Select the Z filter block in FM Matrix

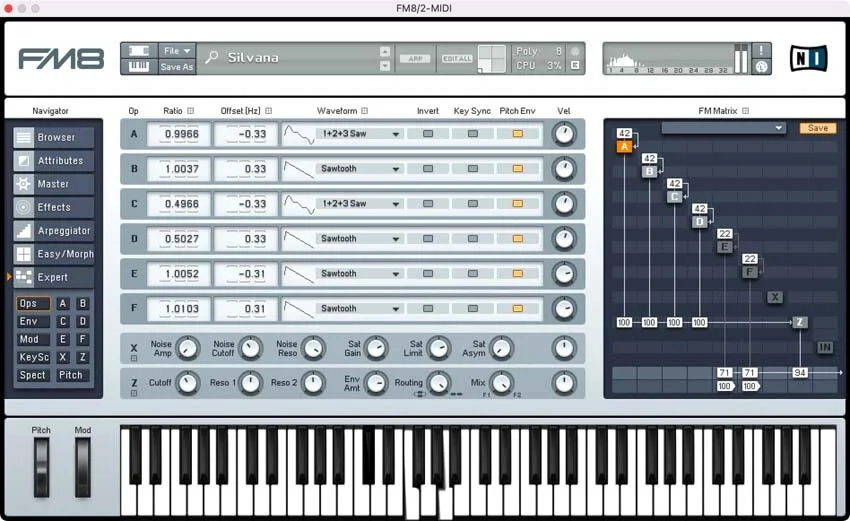tap(800, 322)
